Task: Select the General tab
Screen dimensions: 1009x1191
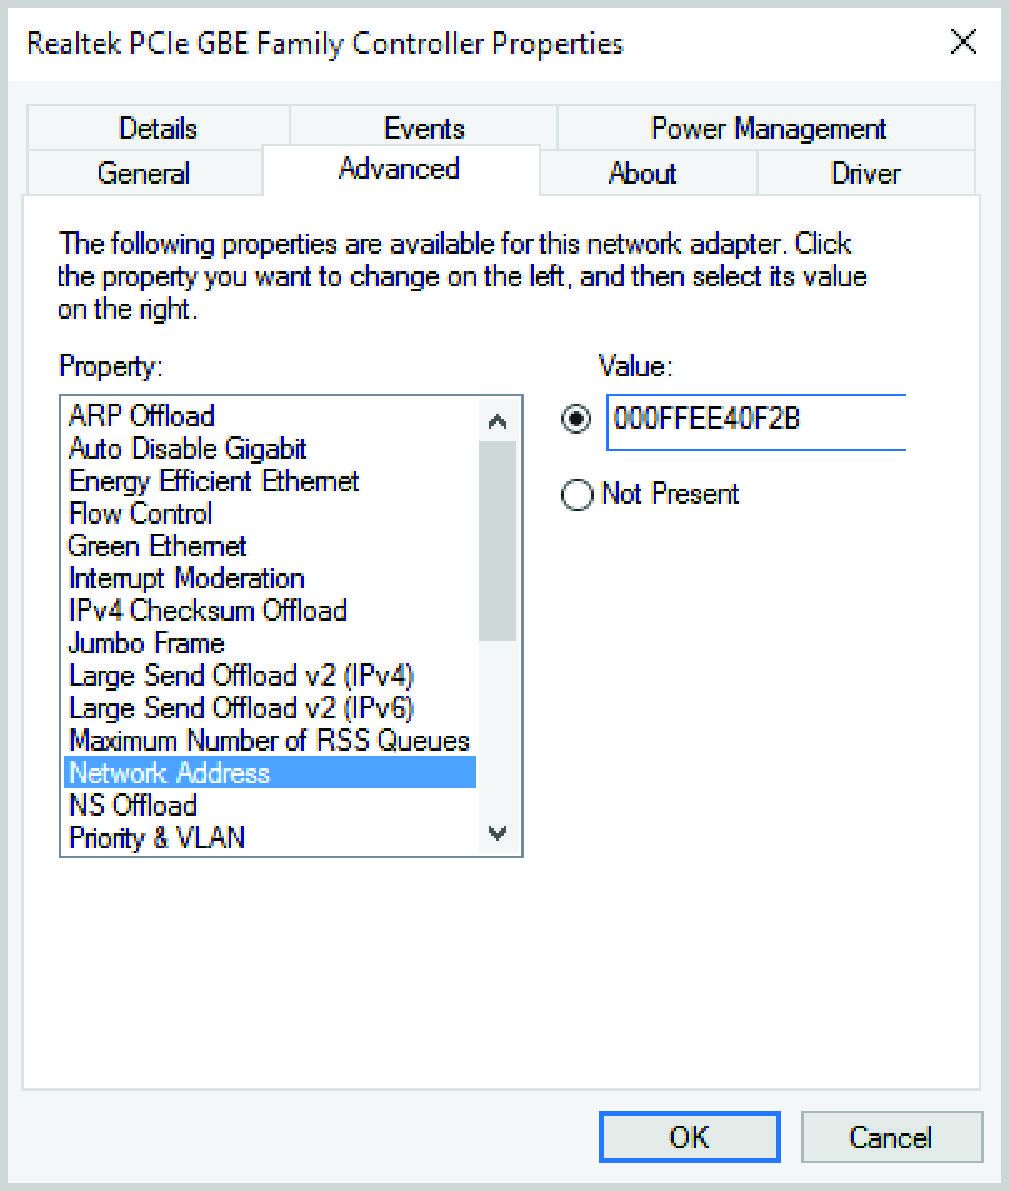Action: pos(144,172)
